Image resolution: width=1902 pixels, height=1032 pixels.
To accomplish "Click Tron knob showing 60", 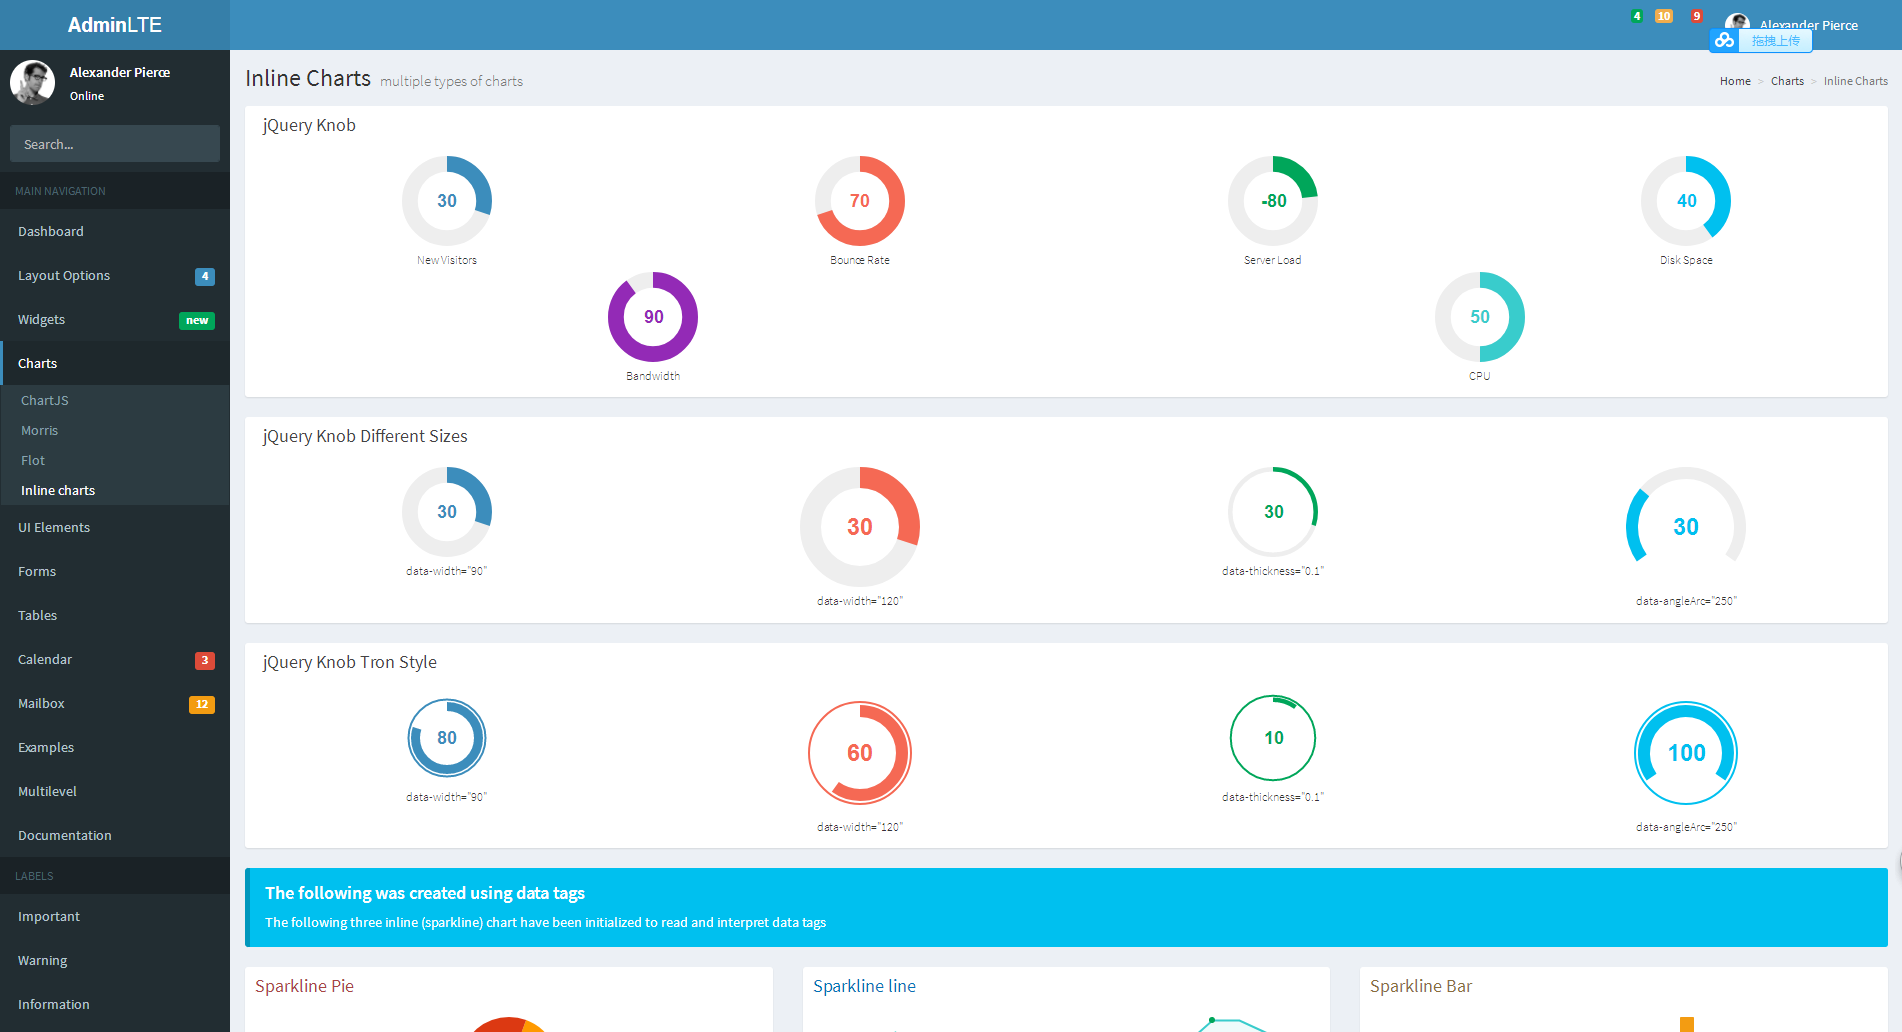I will pyautogui.click(x=860, y=753).
